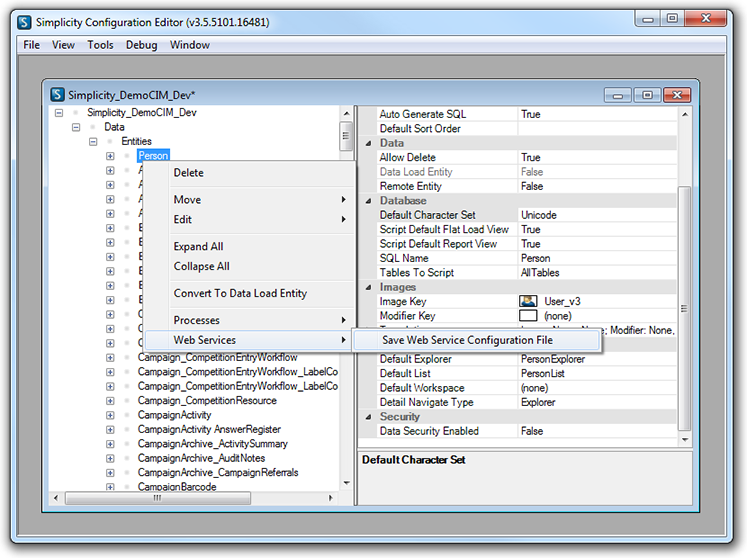The height and width of the screenshot is (558, 747).
Task: Open the View menu
Action: tap(63, 45)
